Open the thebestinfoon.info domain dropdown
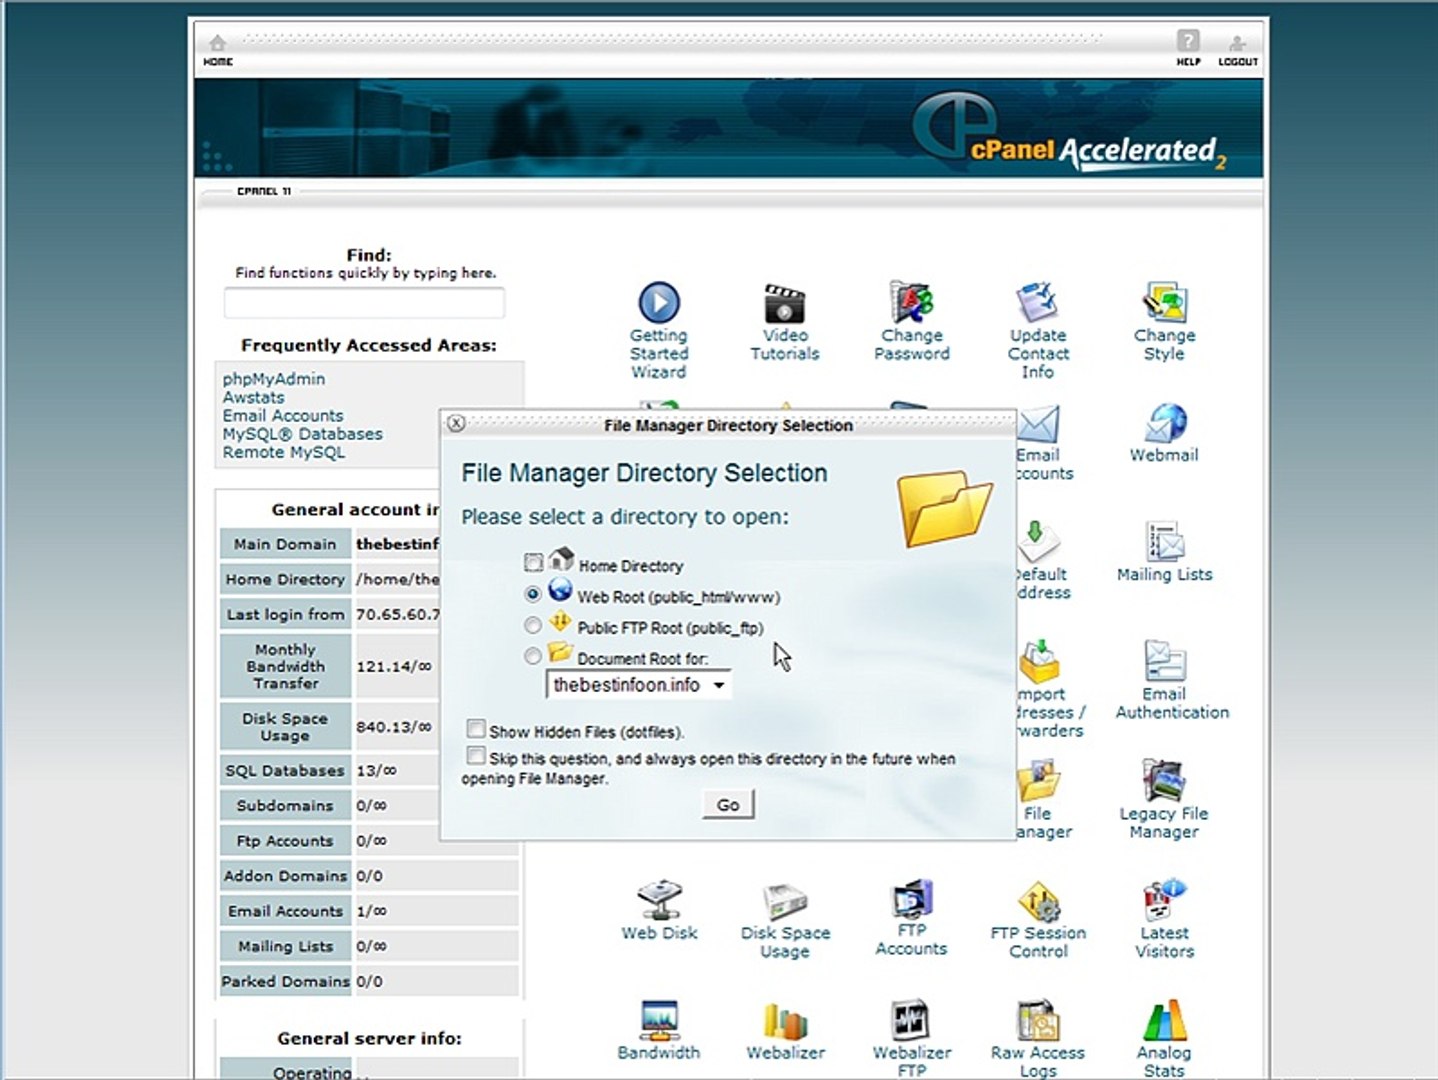 click(639, 685)
